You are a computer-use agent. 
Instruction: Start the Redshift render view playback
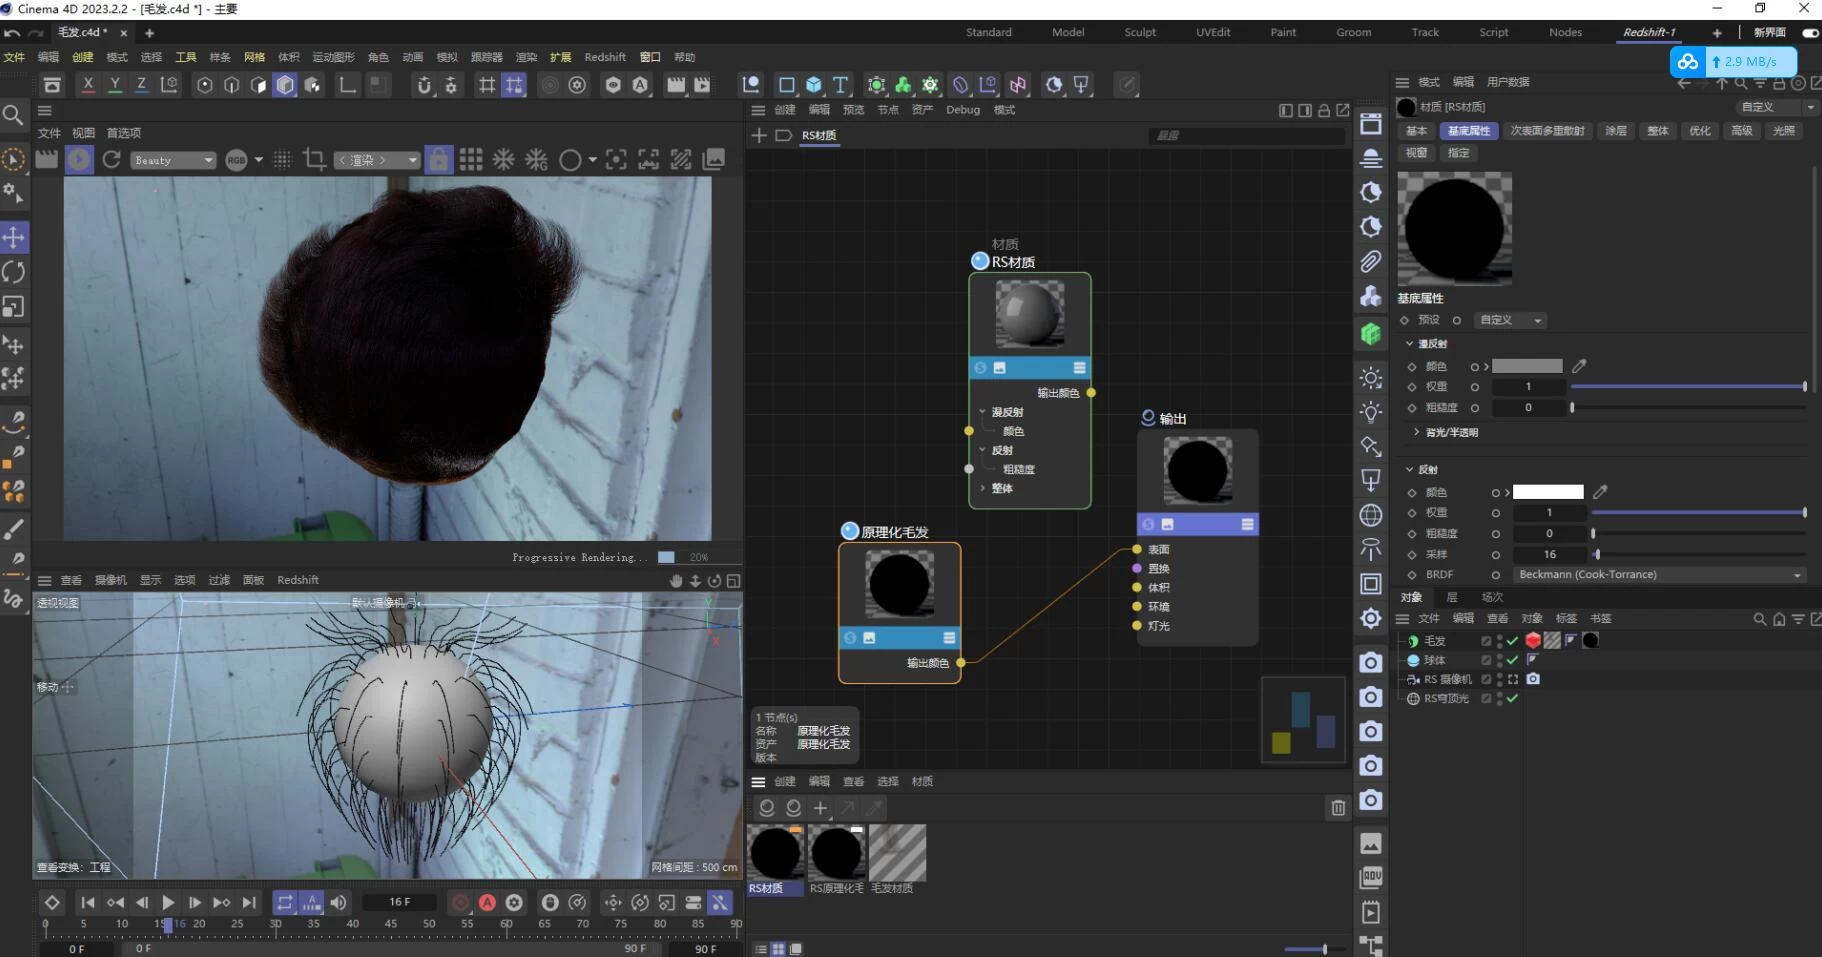pyautogui.click(x=79, y=160)
